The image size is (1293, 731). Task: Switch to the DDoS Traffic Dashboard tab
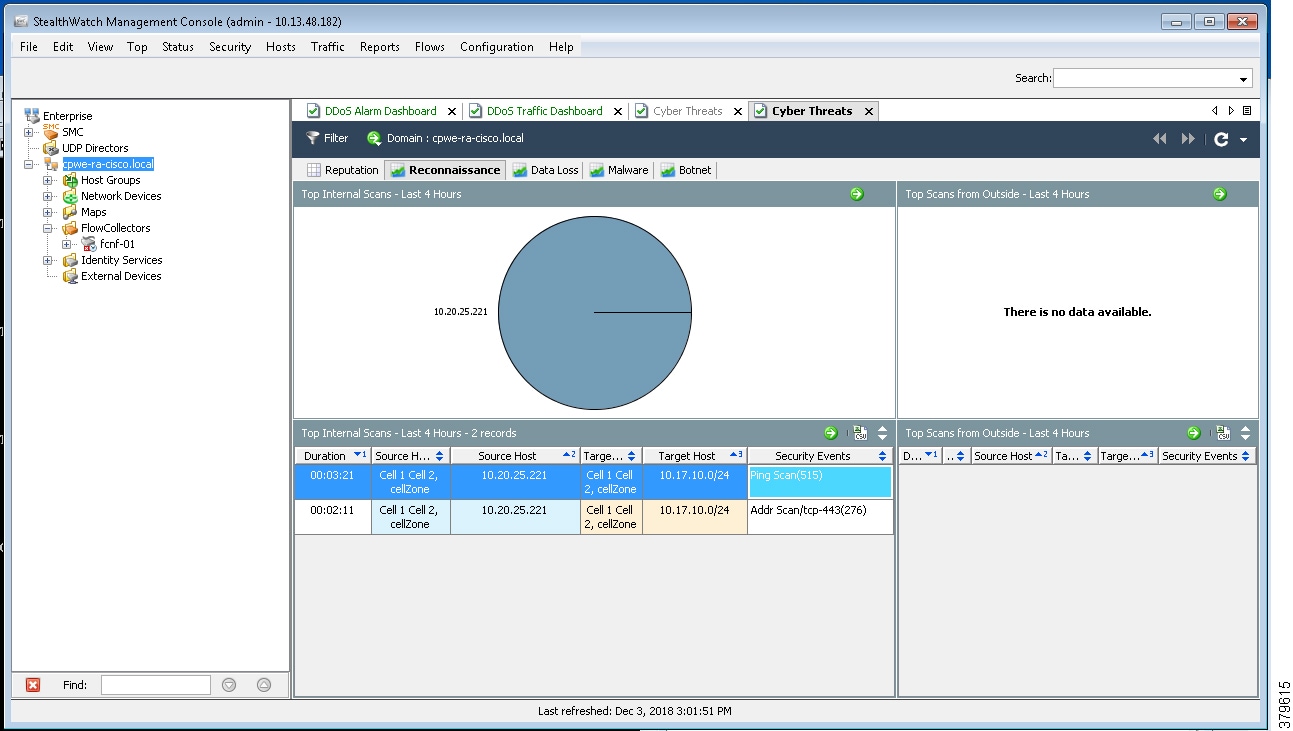[544, 111]
